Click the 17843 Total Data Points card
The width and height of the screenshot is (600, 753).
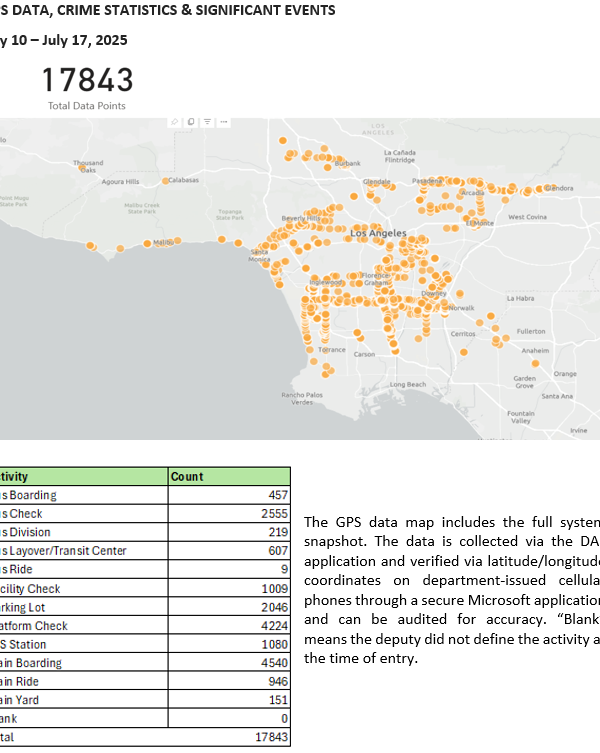[87, 86]
